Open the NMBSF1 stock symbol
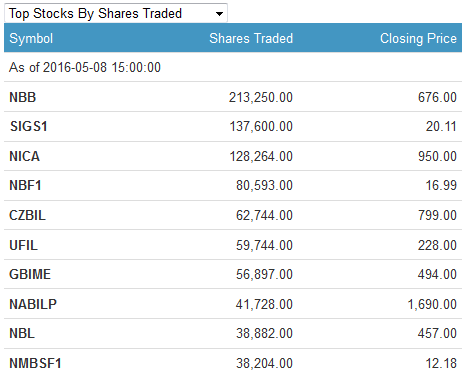Viewport: 474px width, 374px height. [x=35, y=363]
